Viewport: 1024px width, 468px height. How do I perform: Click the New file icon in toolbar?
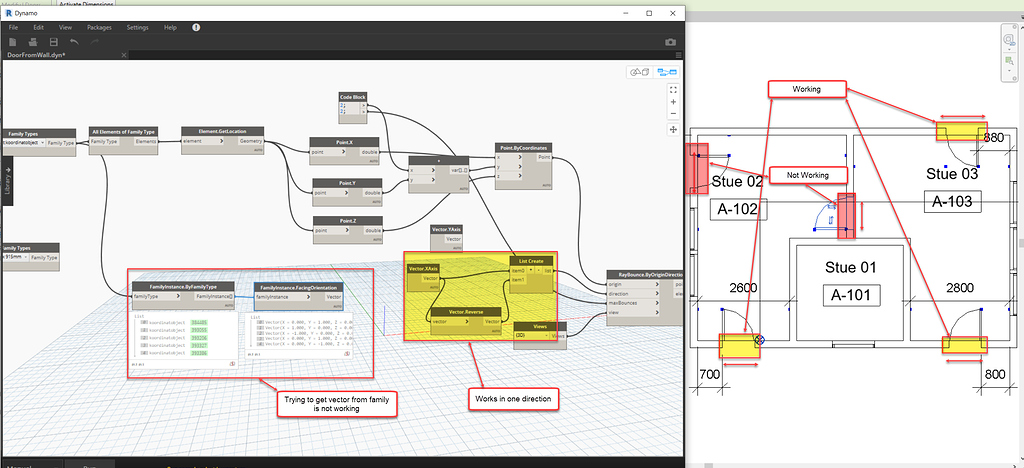(x=13, y=42)
